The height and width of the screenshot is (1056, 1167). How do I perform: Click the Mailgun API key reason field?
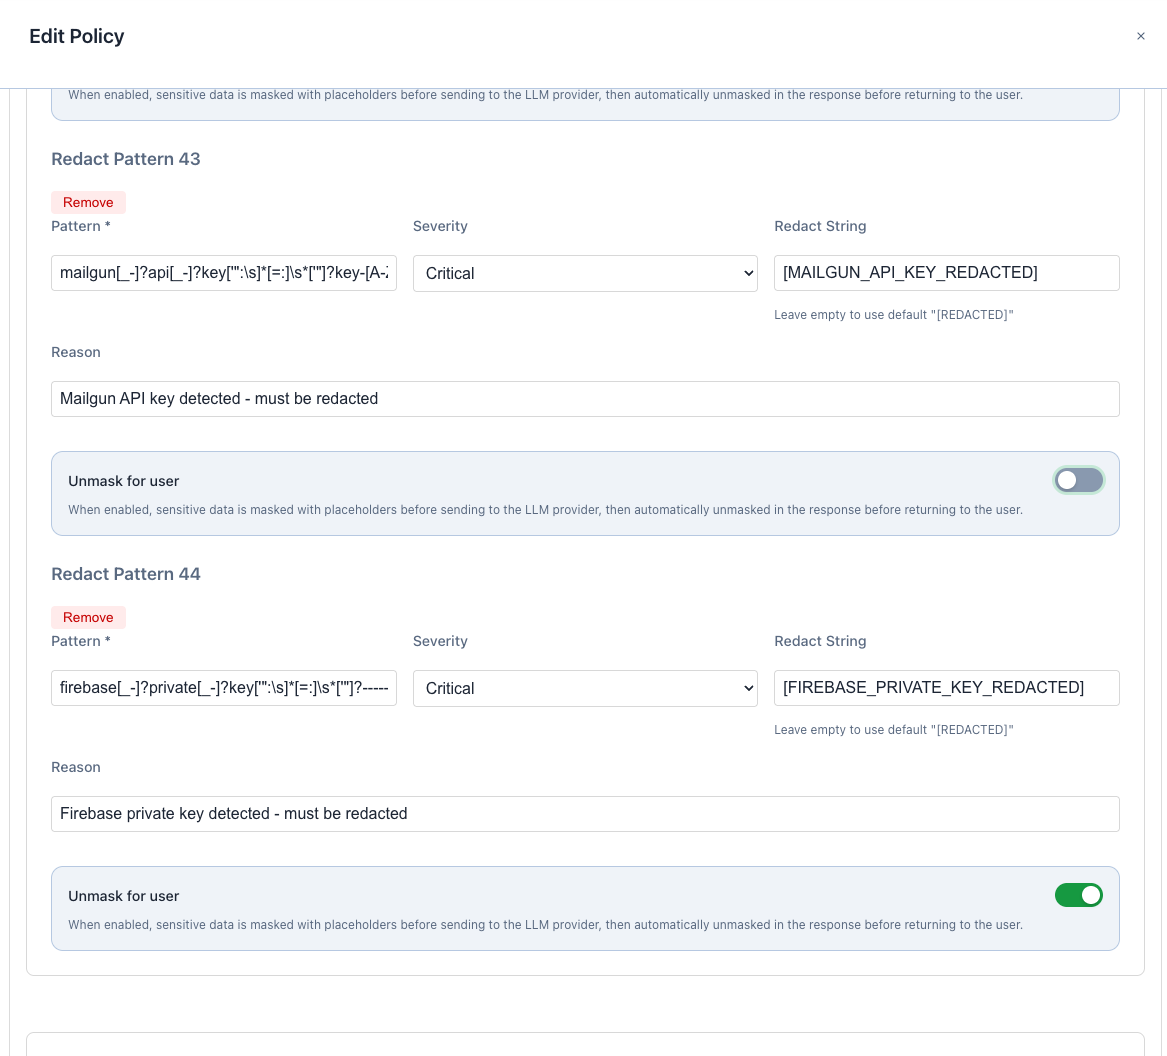click(585, 399)
